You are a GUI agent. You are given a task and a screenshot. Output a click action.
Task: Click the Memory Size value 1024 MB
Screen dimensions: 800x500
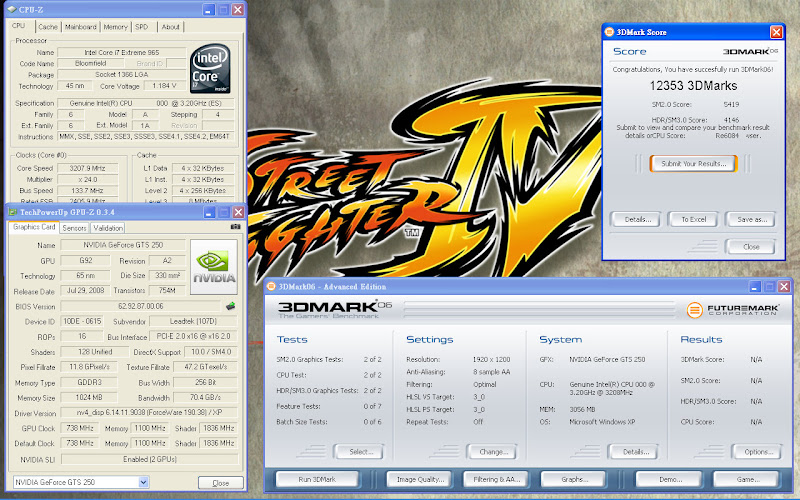click(89, 397)
